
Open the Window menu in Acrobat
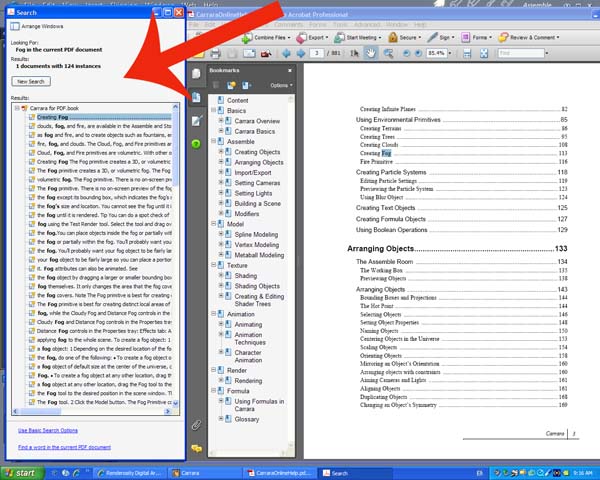(396, 25)
